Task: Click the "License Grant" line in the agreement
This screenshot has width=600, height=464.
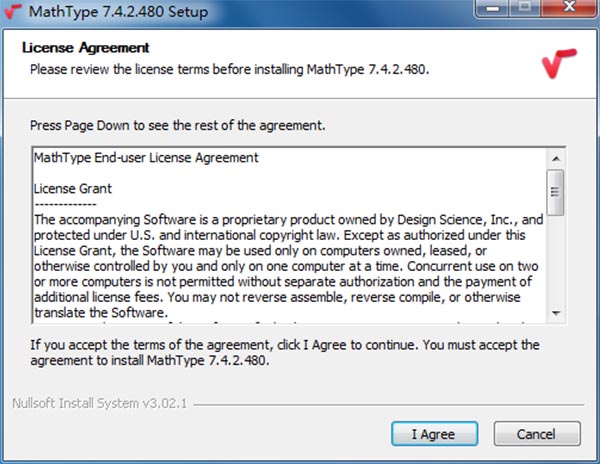Action: [x=73, y=188]
